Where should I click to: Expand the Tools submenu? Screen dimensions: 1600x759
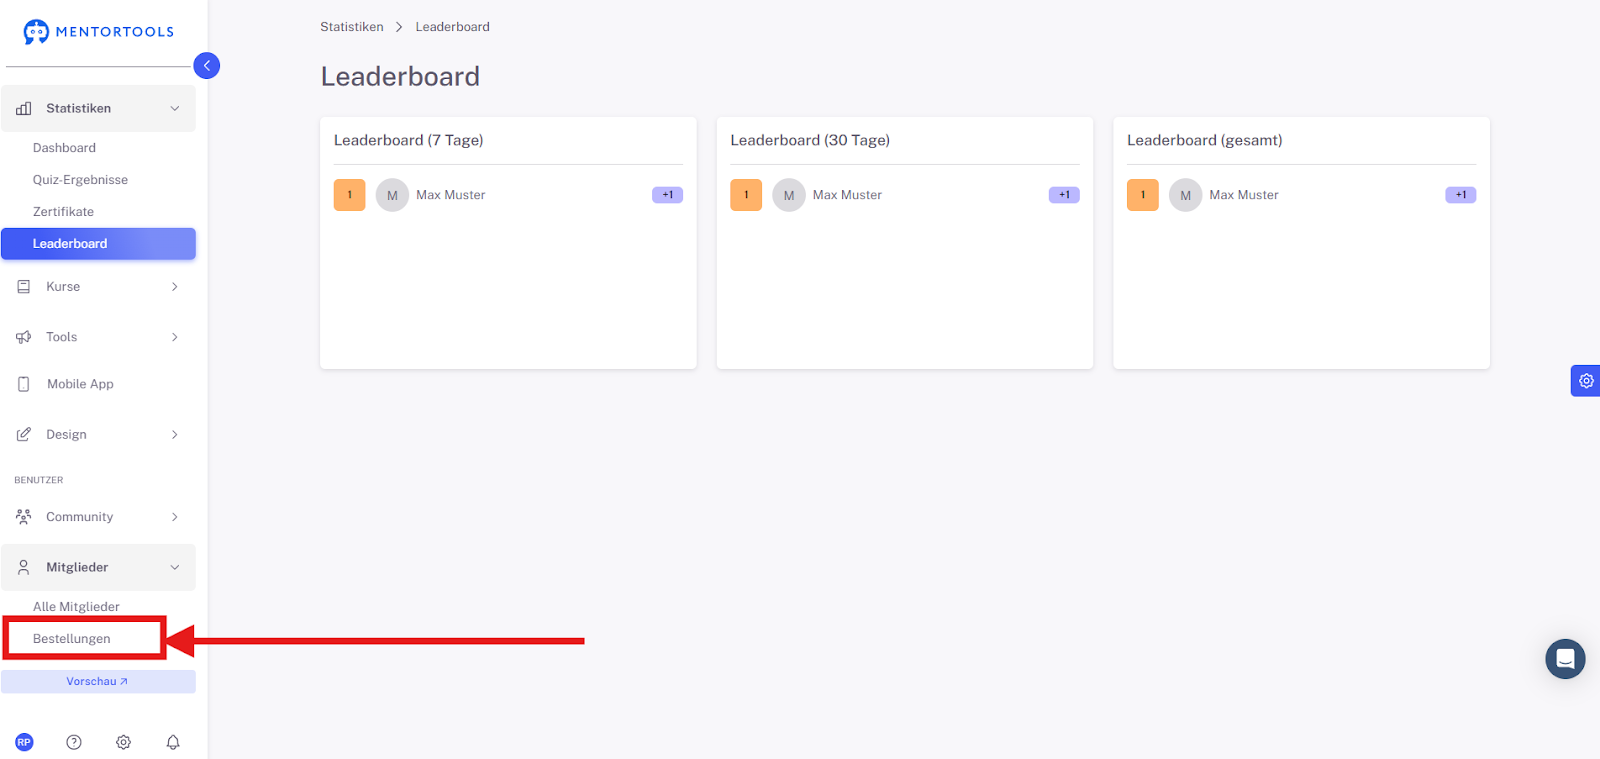click(x=98, y=337)
